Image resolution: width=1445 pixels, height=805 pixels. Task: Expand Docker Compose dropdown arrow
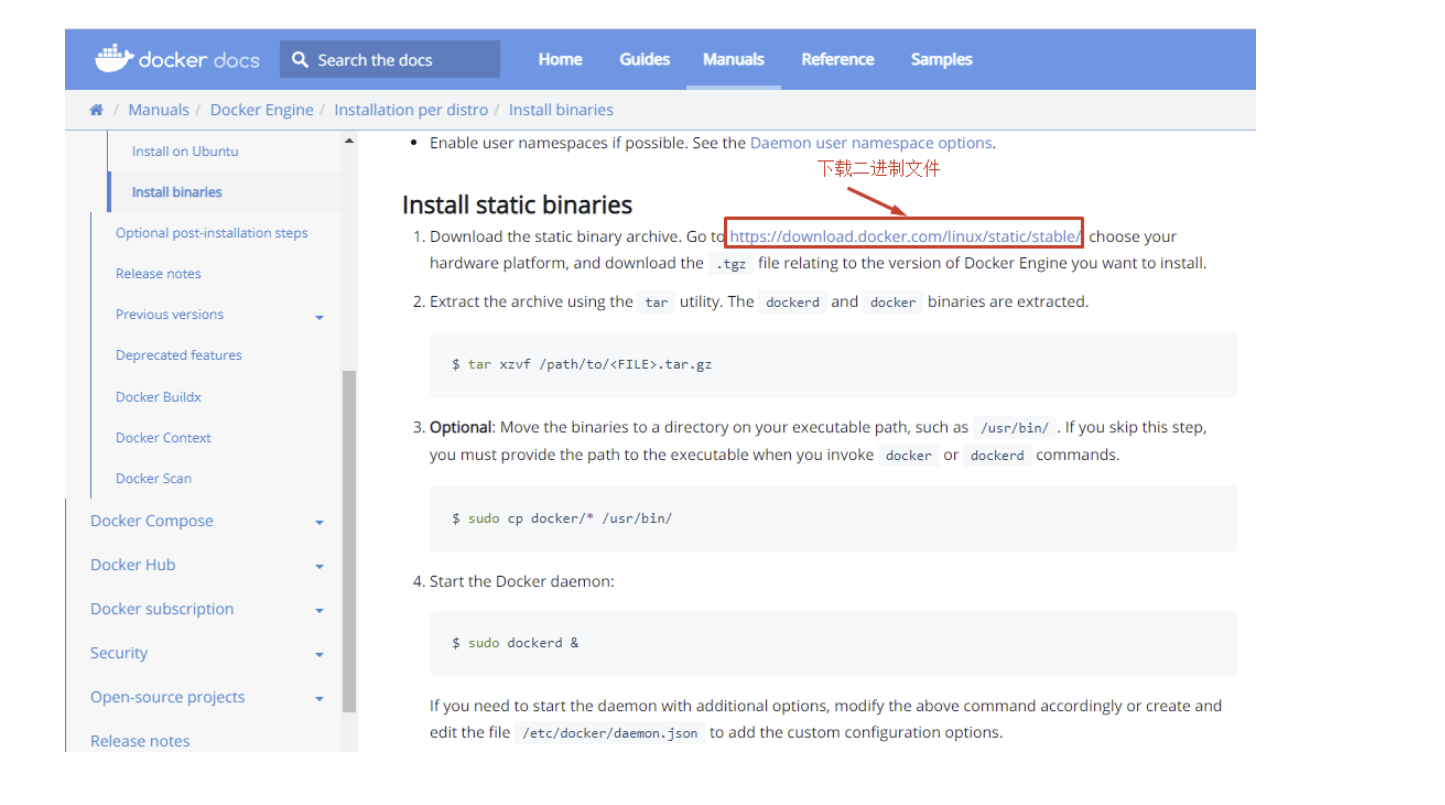(x=319, y=522)
